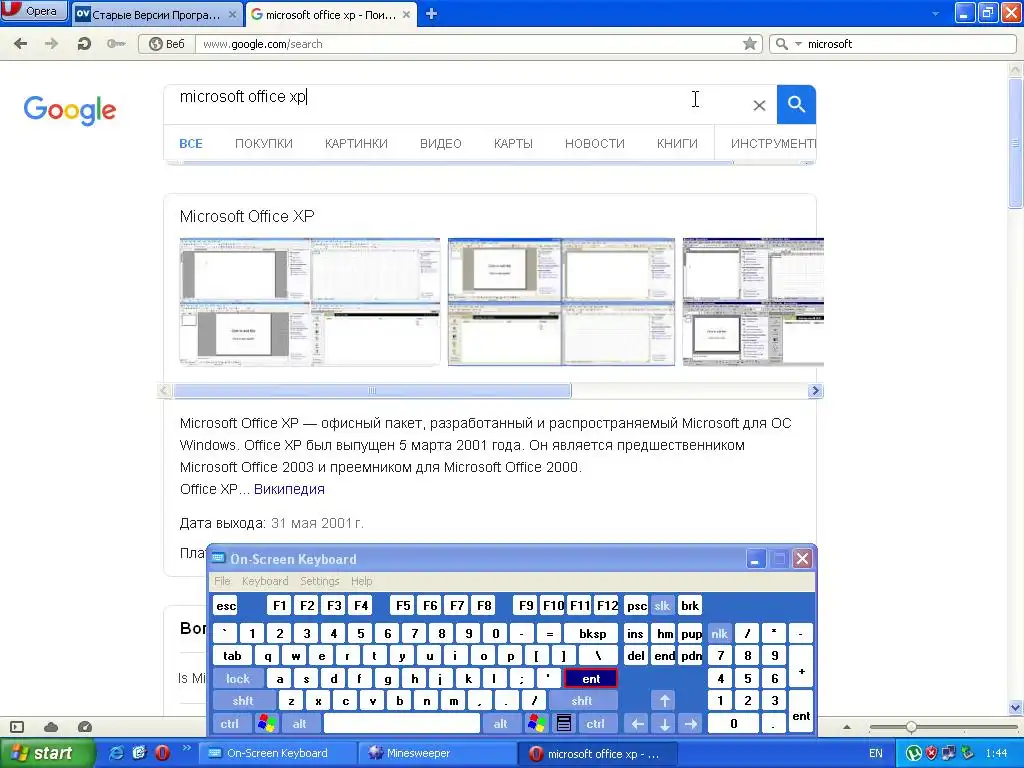Click the browser forward arrow
The width and height of the screenshot is (1024, 768).
coord(52,44)
